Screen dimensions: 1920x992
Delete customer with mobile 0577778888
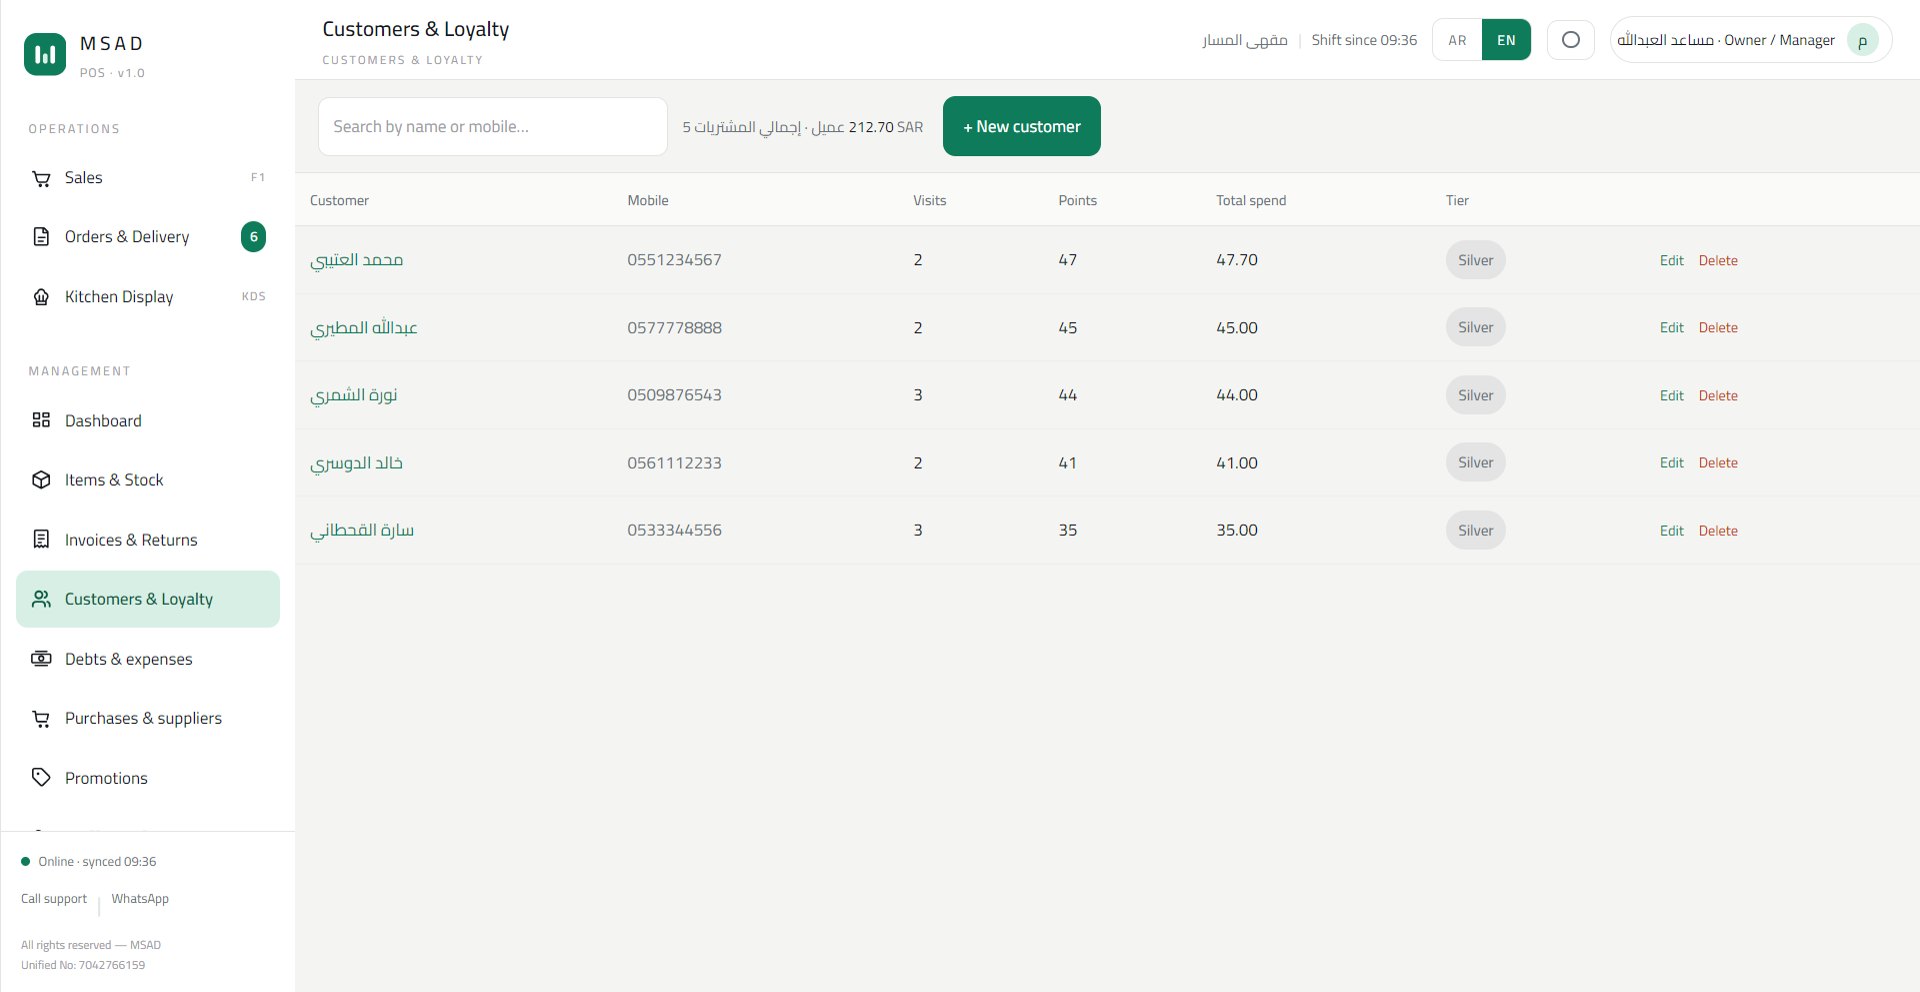coord(1718,328)
